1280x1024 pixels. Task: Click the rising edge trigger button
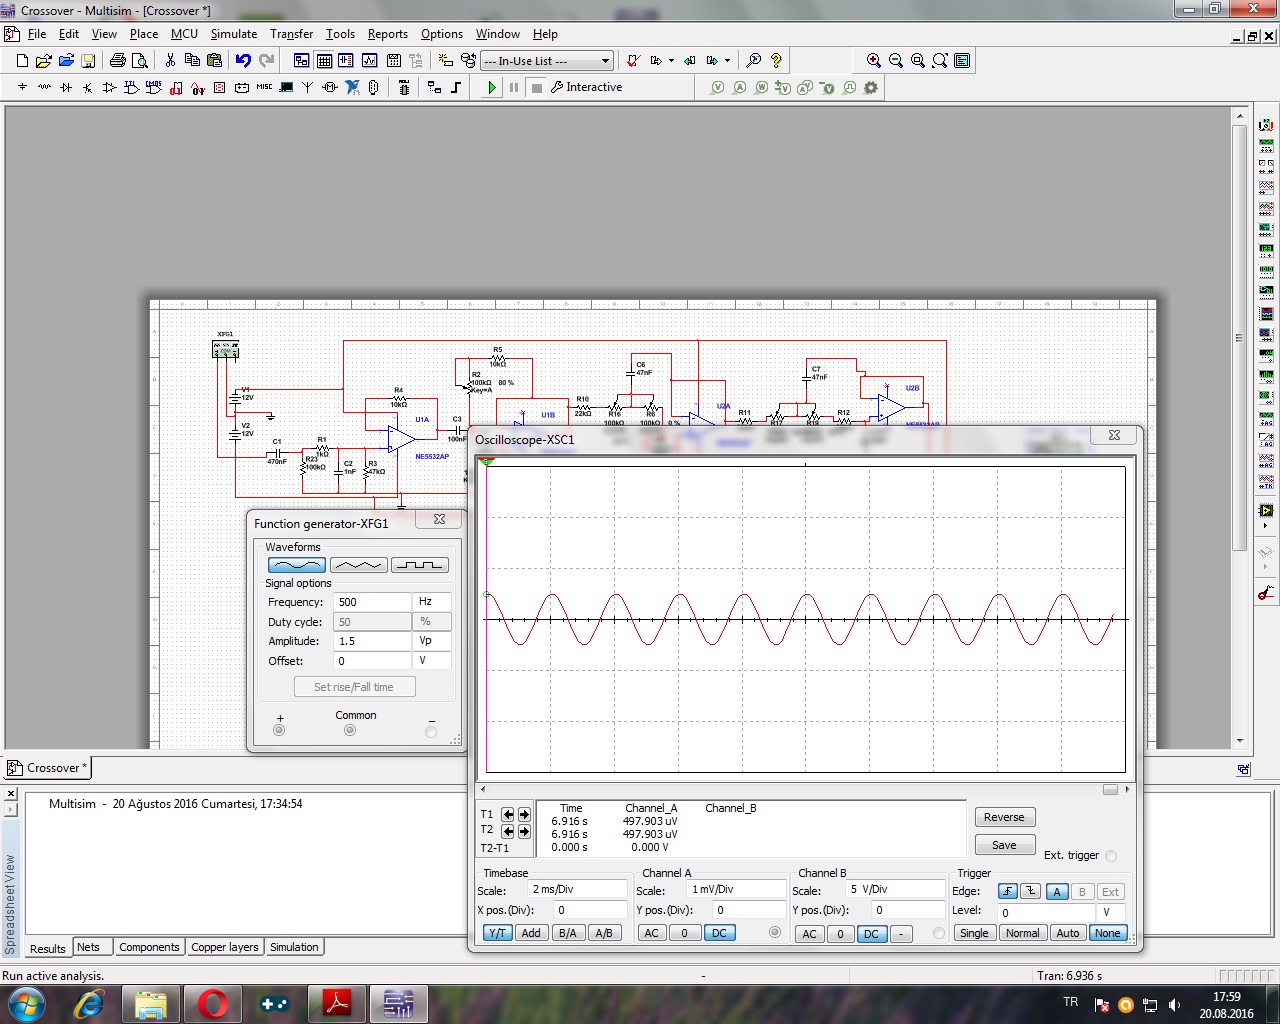(1007, 892)
